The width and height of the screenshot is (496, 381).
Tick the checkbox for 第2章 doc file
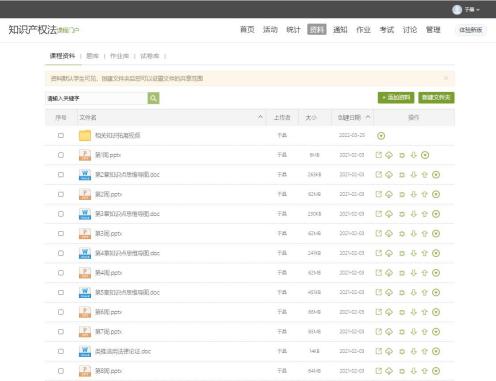click(61, 174)
